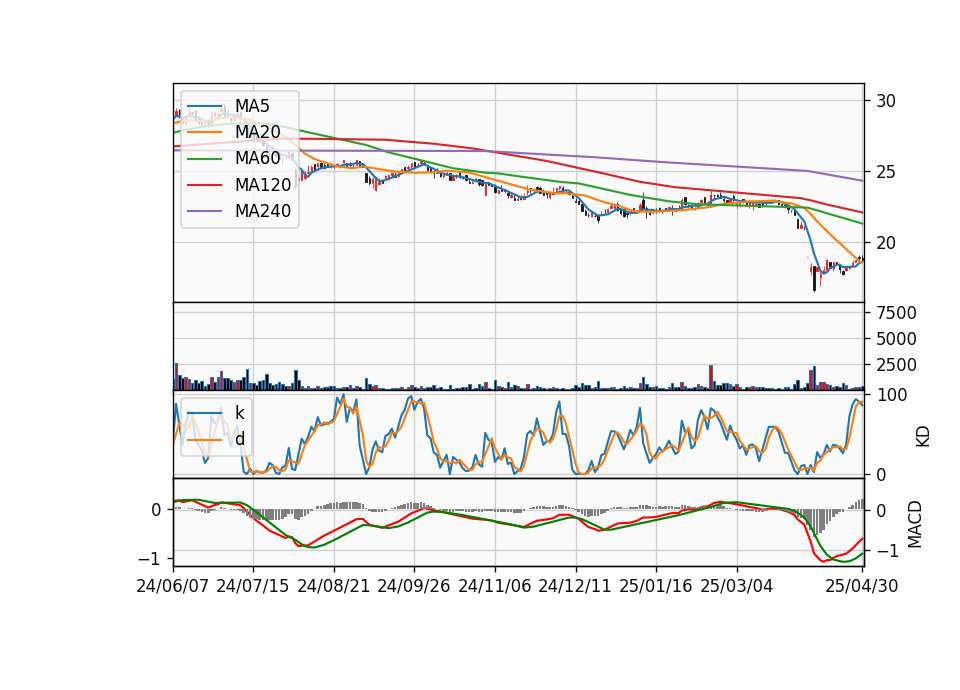Viewport: 960px width, 690px height.
Task: Click the orange MA20 legend line sample
Action: pos(204,132)
